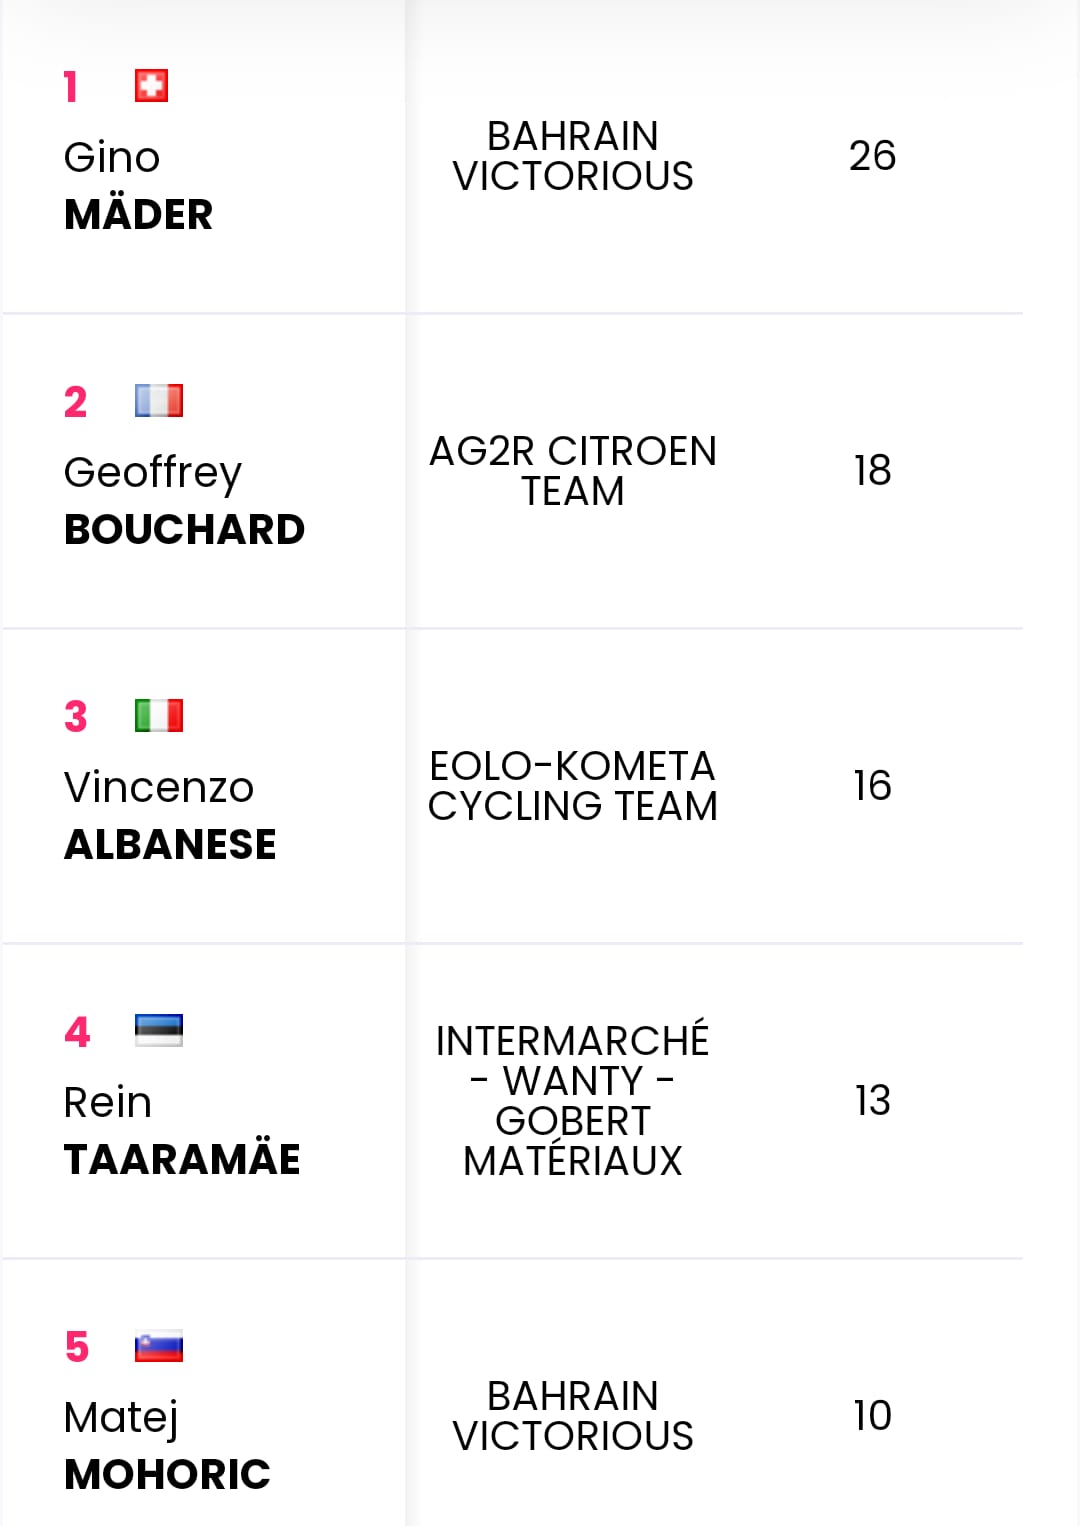This screenshot has width=1080, height=1526.
Task: Open rider Matej MOHORIC's name
Action: click(167, 1446)
